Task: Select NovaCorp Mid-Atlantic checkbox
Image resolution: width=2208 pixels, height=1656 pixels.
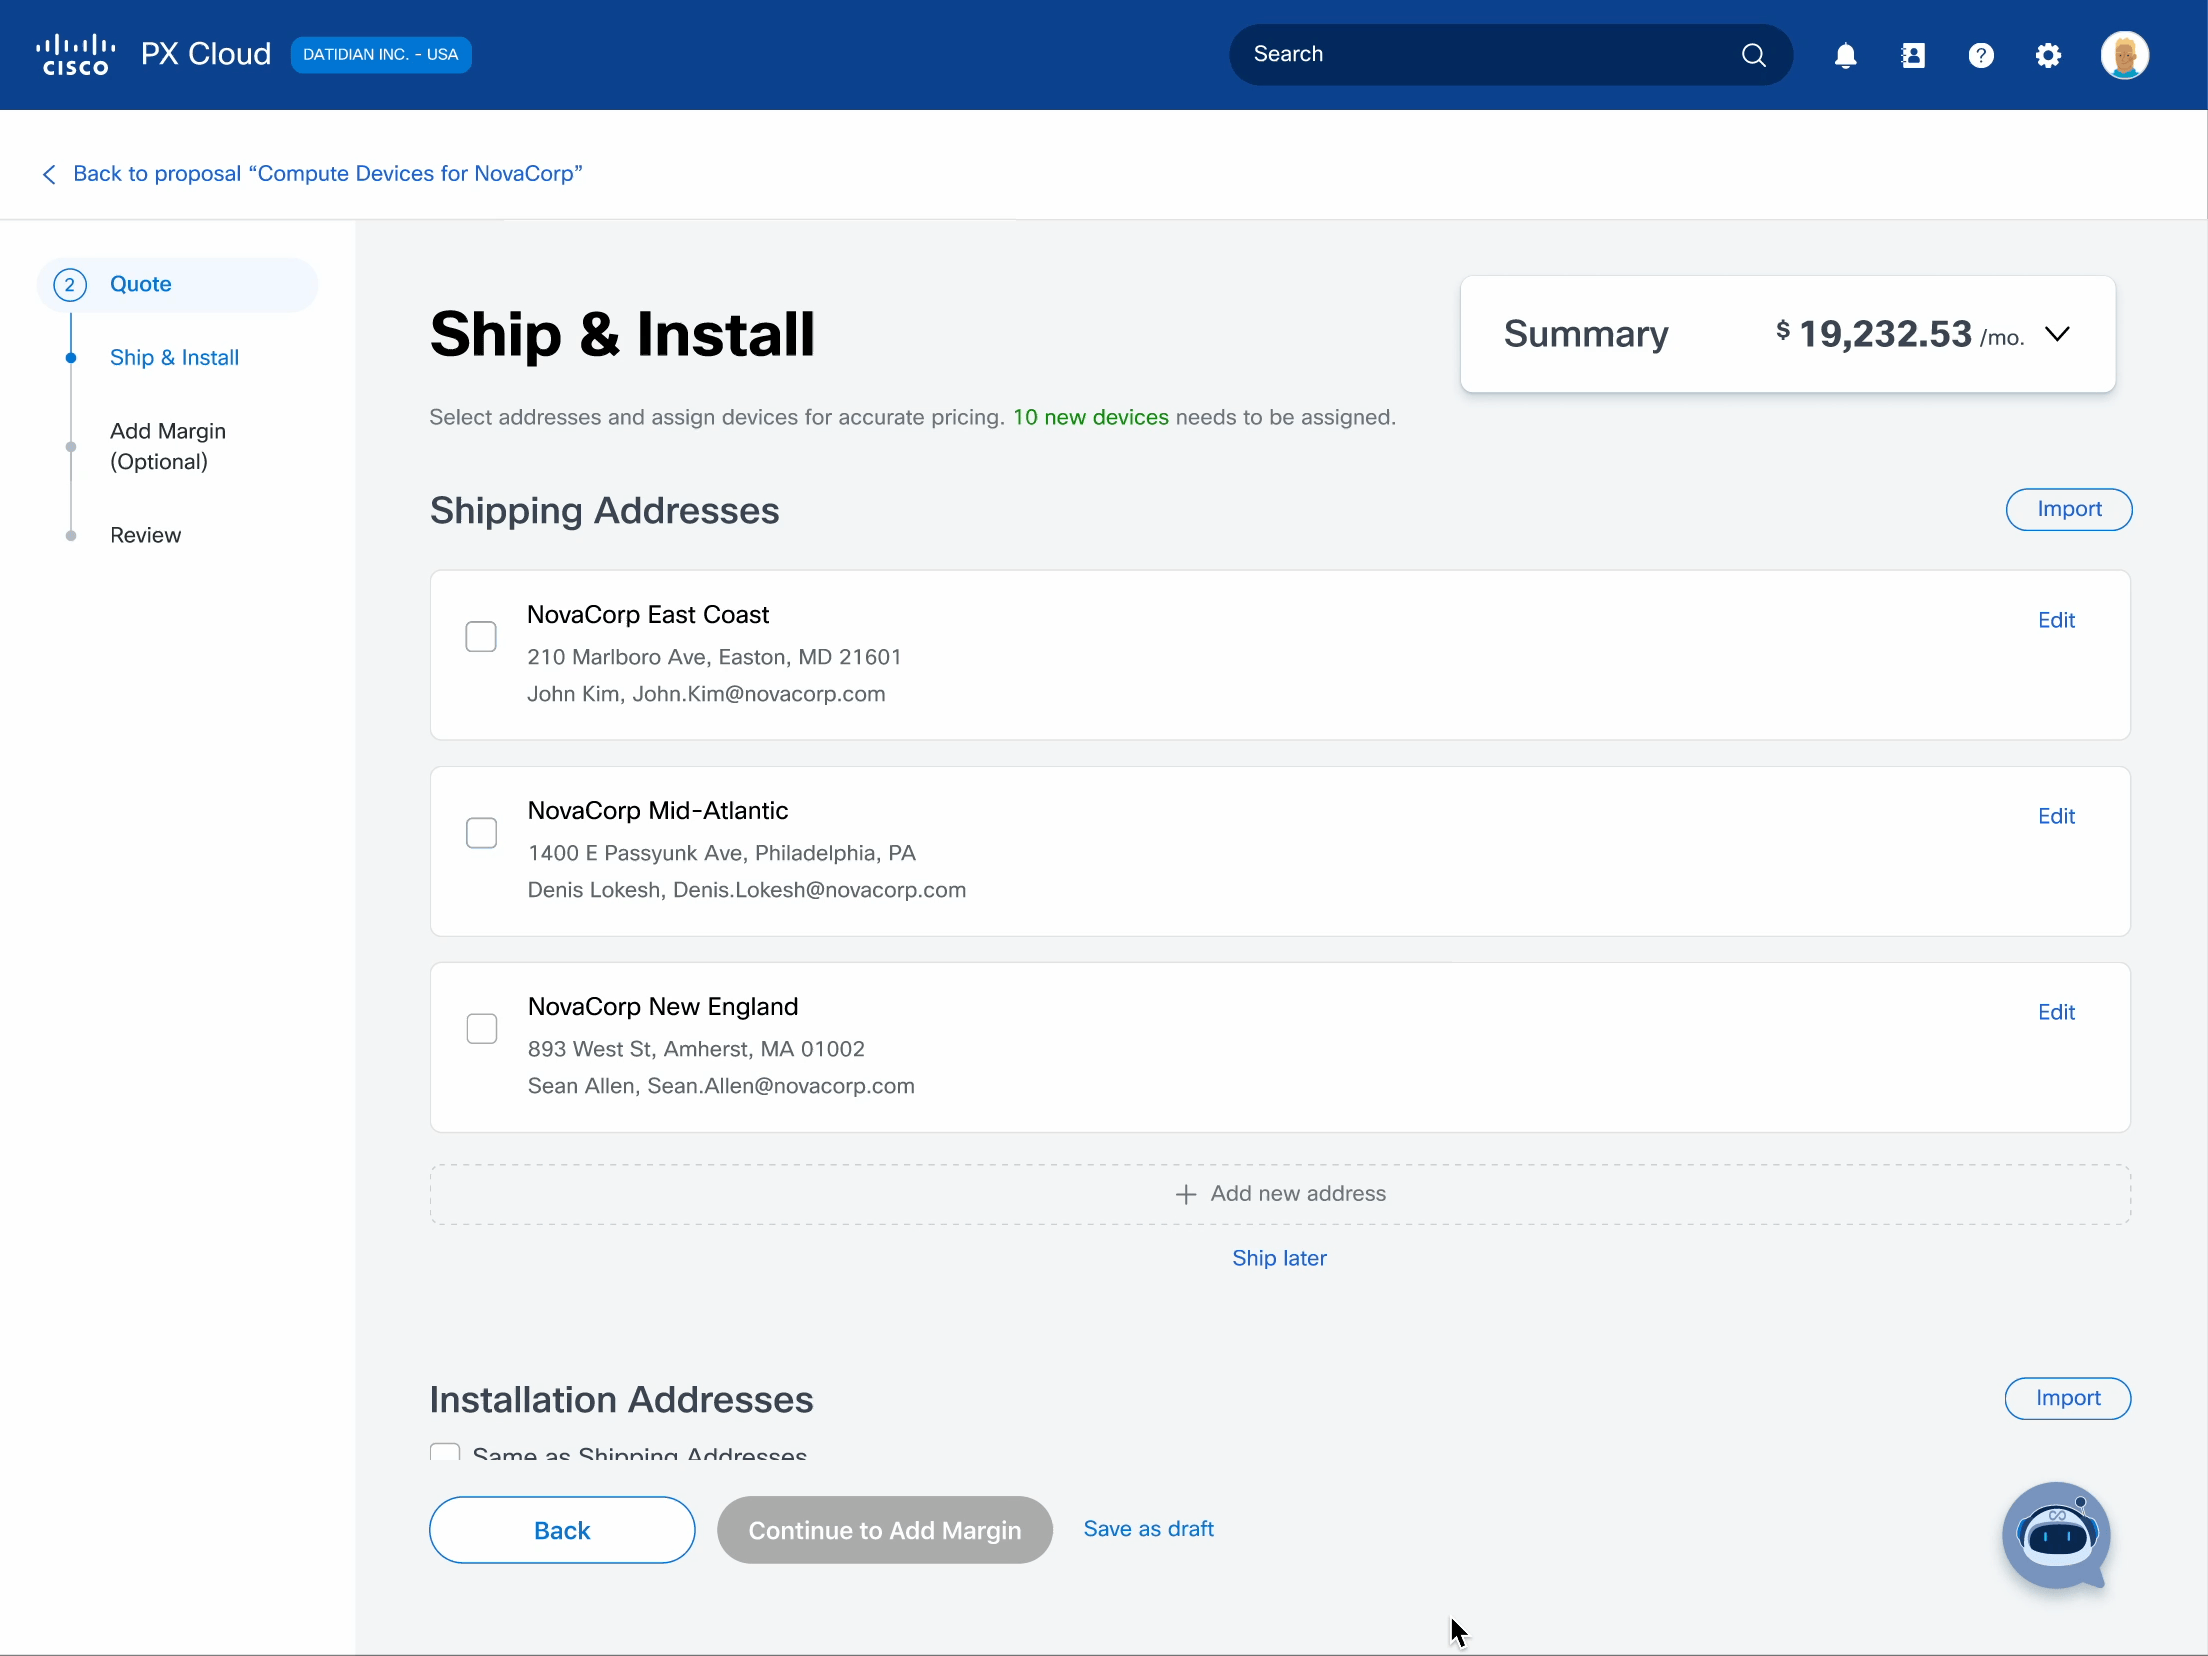Action: (x=481, y=833)
